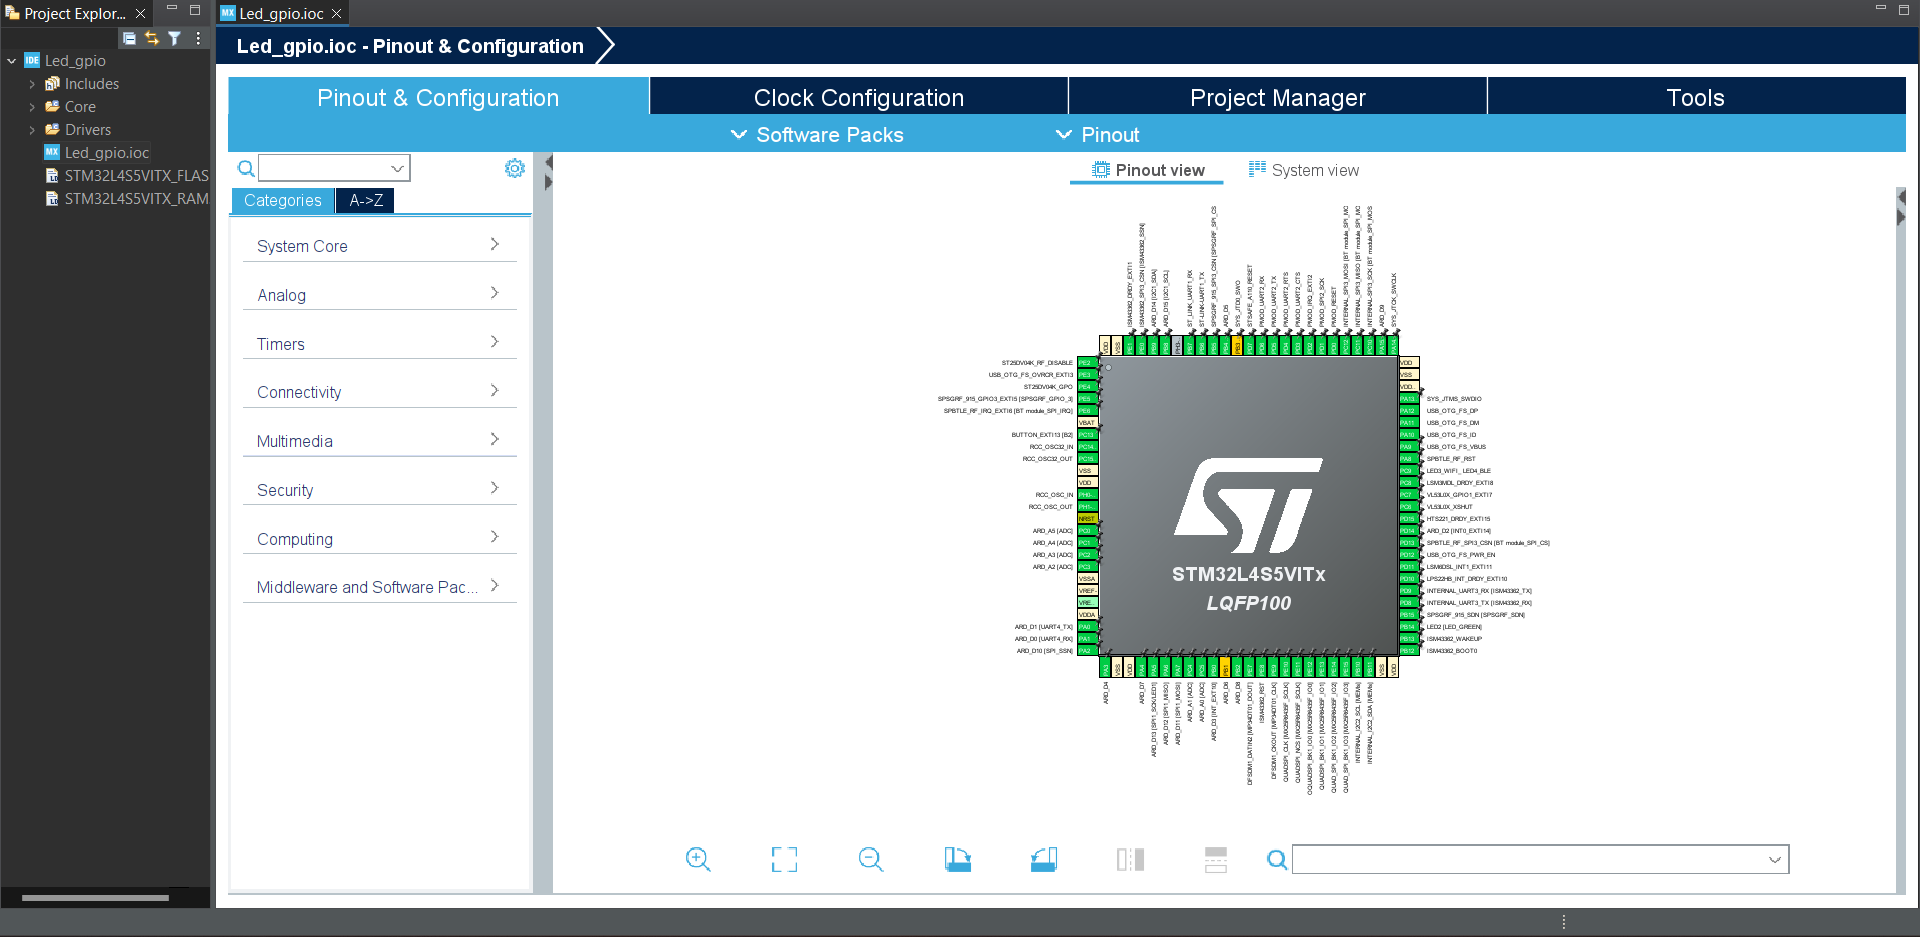
Task: Open the Project Manager tab
Action: click(1277, 97)
